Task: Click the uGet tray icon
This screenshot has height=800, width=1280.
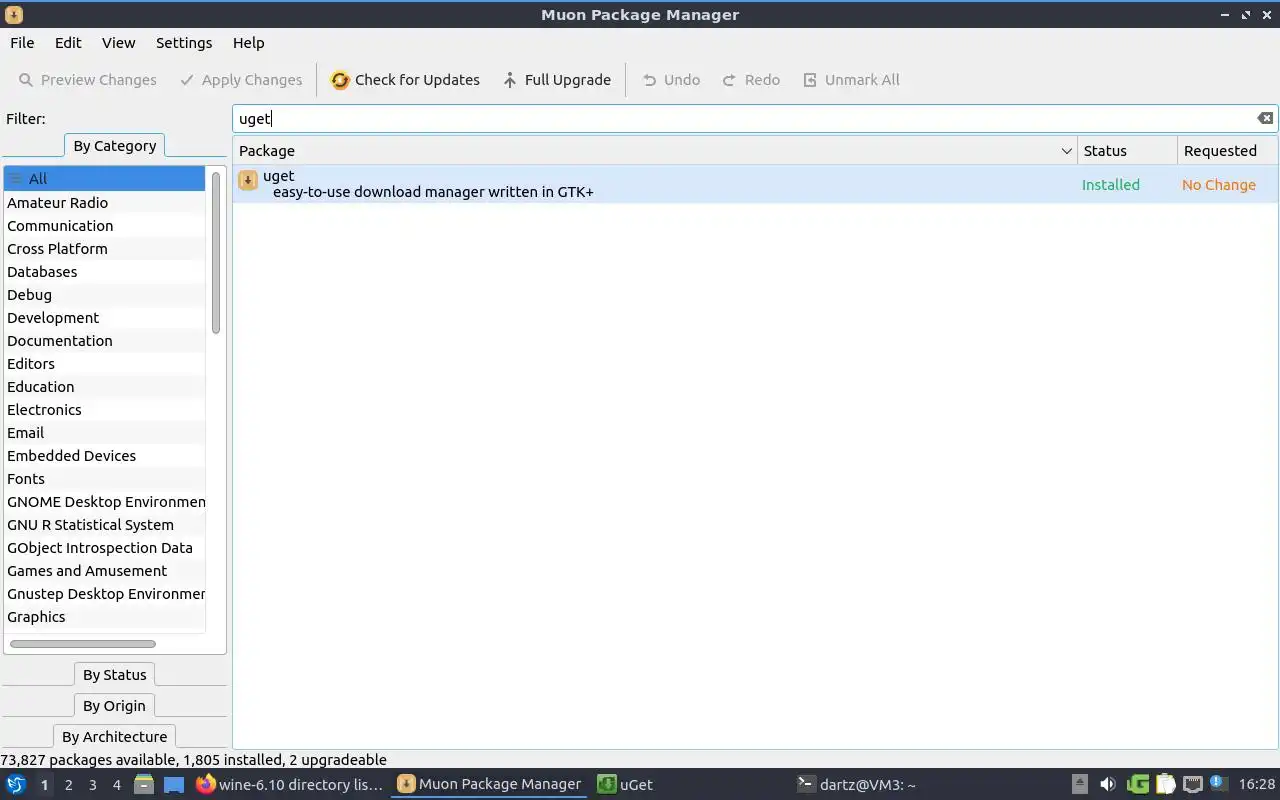Action: pyautogui.click(x=1137, y=785)
